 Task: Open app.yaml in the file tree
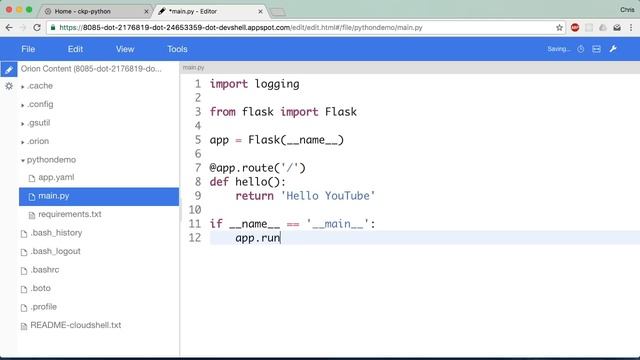pos(56,178)
